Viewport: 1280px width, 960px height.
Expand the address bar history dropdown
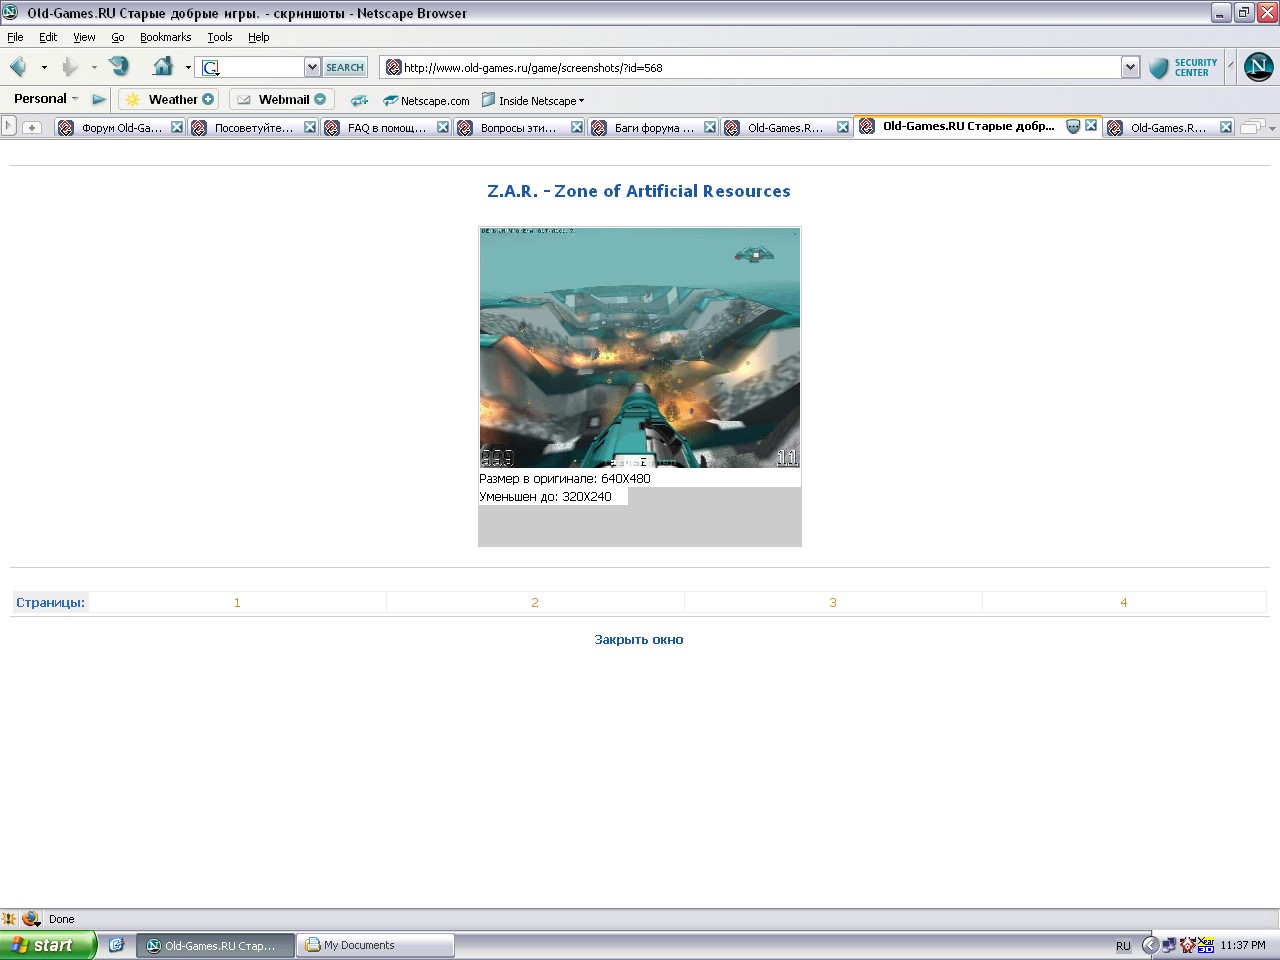(1130, 67)
